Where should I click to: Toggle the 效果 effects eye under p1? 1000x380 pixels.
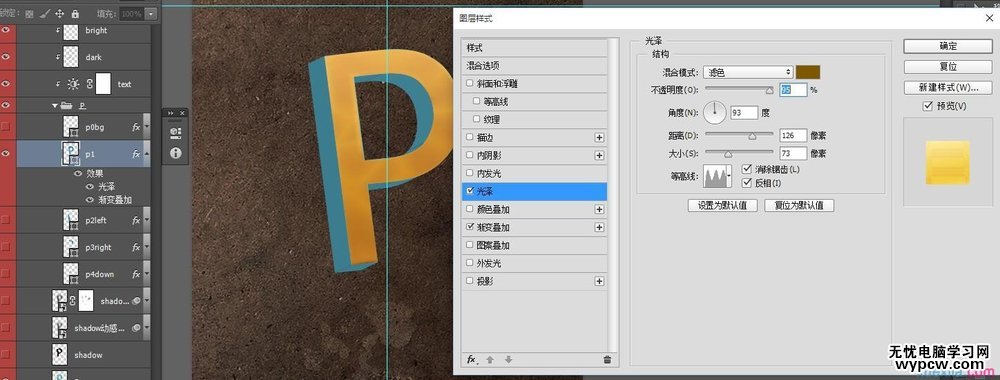tap(78, 173)
